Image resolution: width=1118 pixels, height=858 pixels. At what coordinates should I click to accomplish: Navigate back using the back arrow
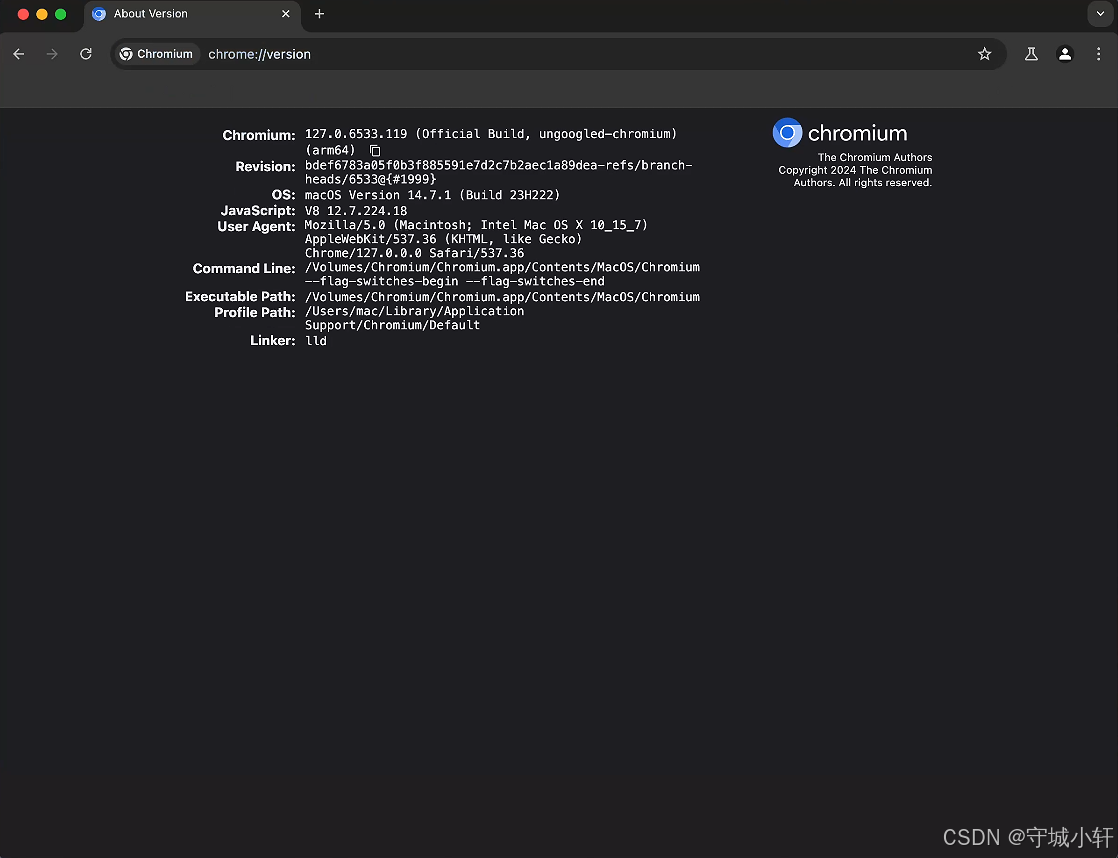[18, 54]
